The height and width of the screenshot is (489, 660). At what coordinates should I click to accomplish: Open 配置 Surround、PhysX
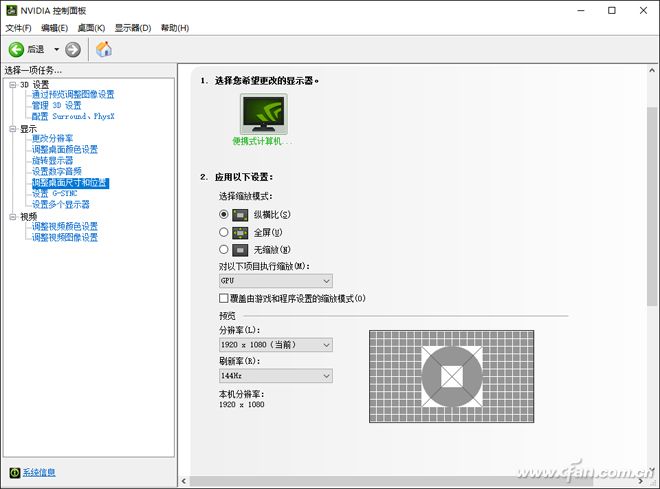73,116
